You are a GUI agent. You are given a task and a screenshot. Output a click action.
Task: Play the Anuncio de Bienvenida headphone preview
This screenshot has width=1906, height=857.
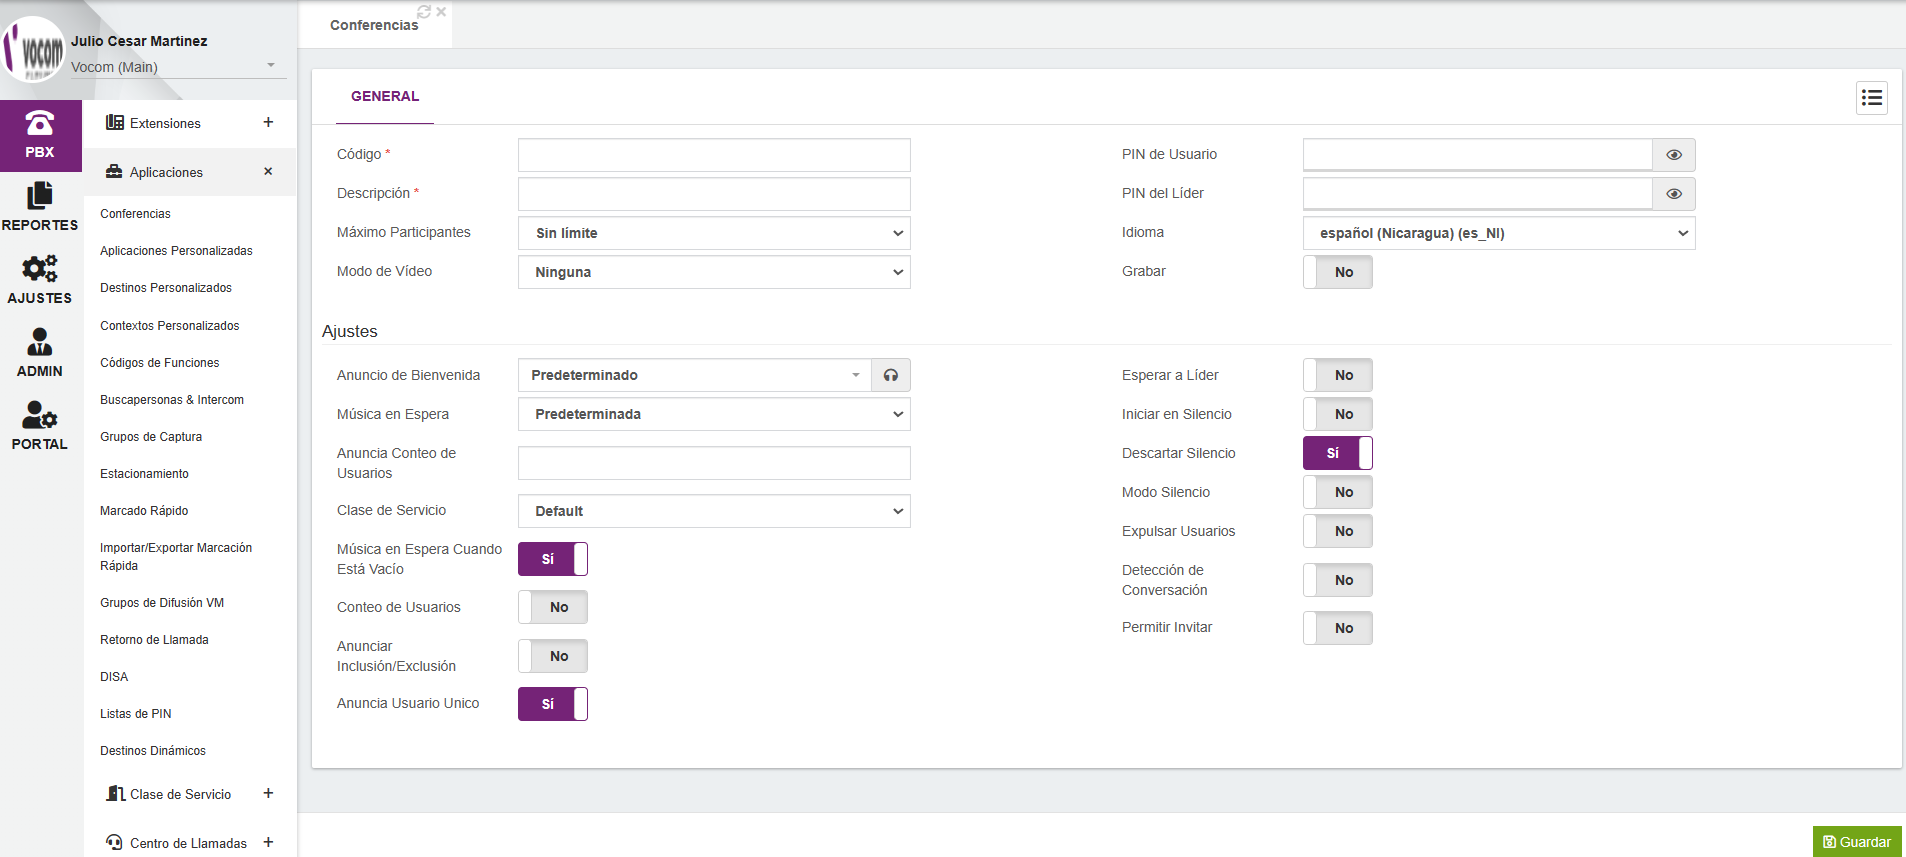click(891, 375)
